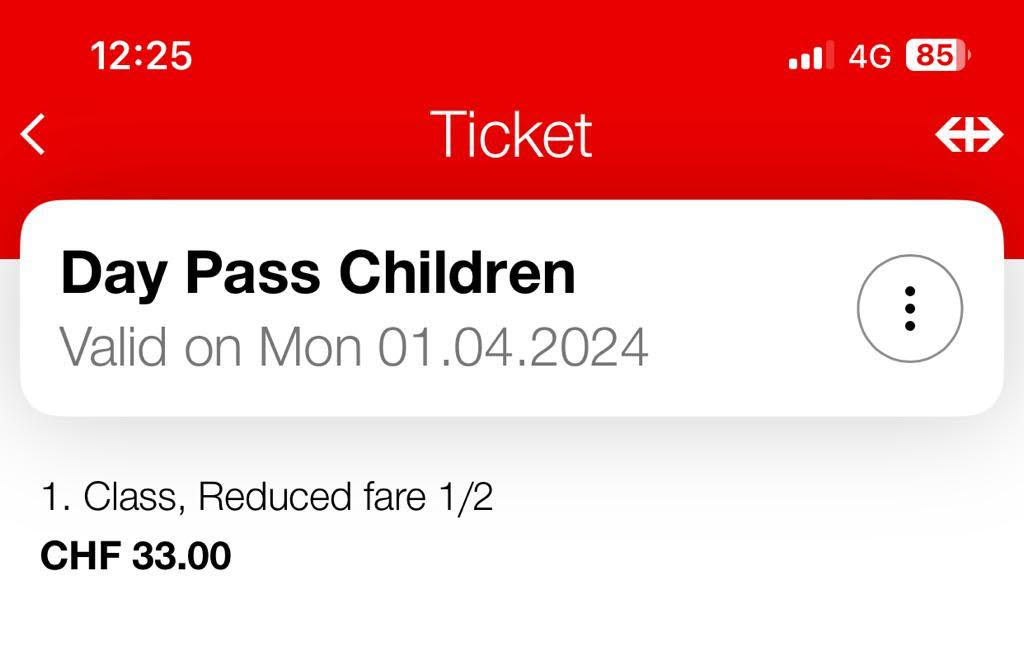Tap the battery level indicator bar

pos(937,55)
